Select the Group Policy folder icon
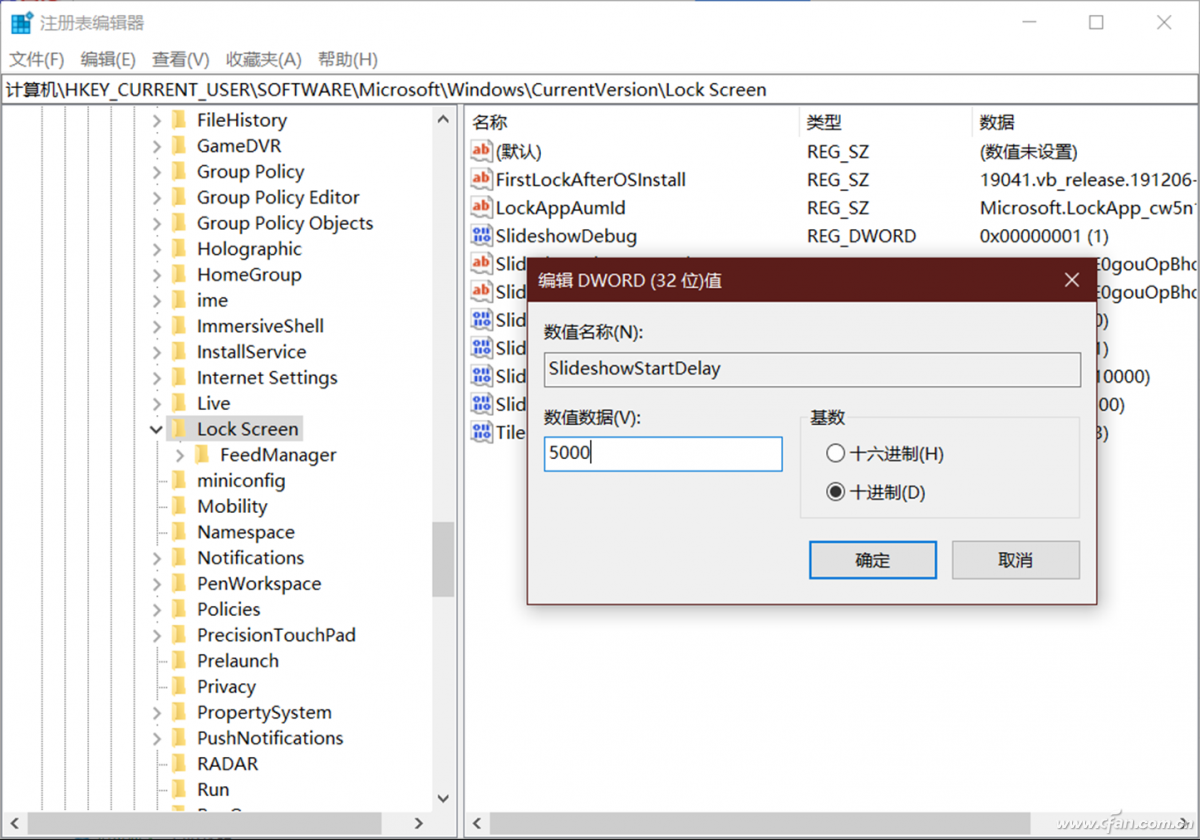Image resolution: width=1200 pixels, height=840 pixels. 179,172
